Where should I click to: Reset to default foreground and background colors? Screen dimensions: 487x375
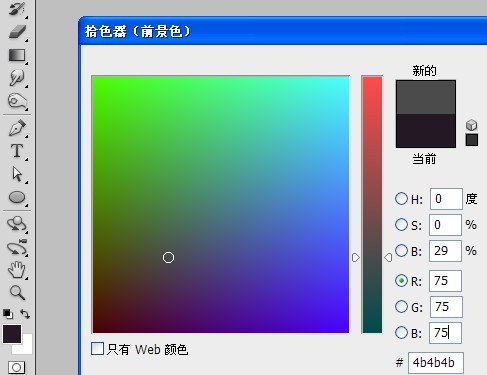8,314
